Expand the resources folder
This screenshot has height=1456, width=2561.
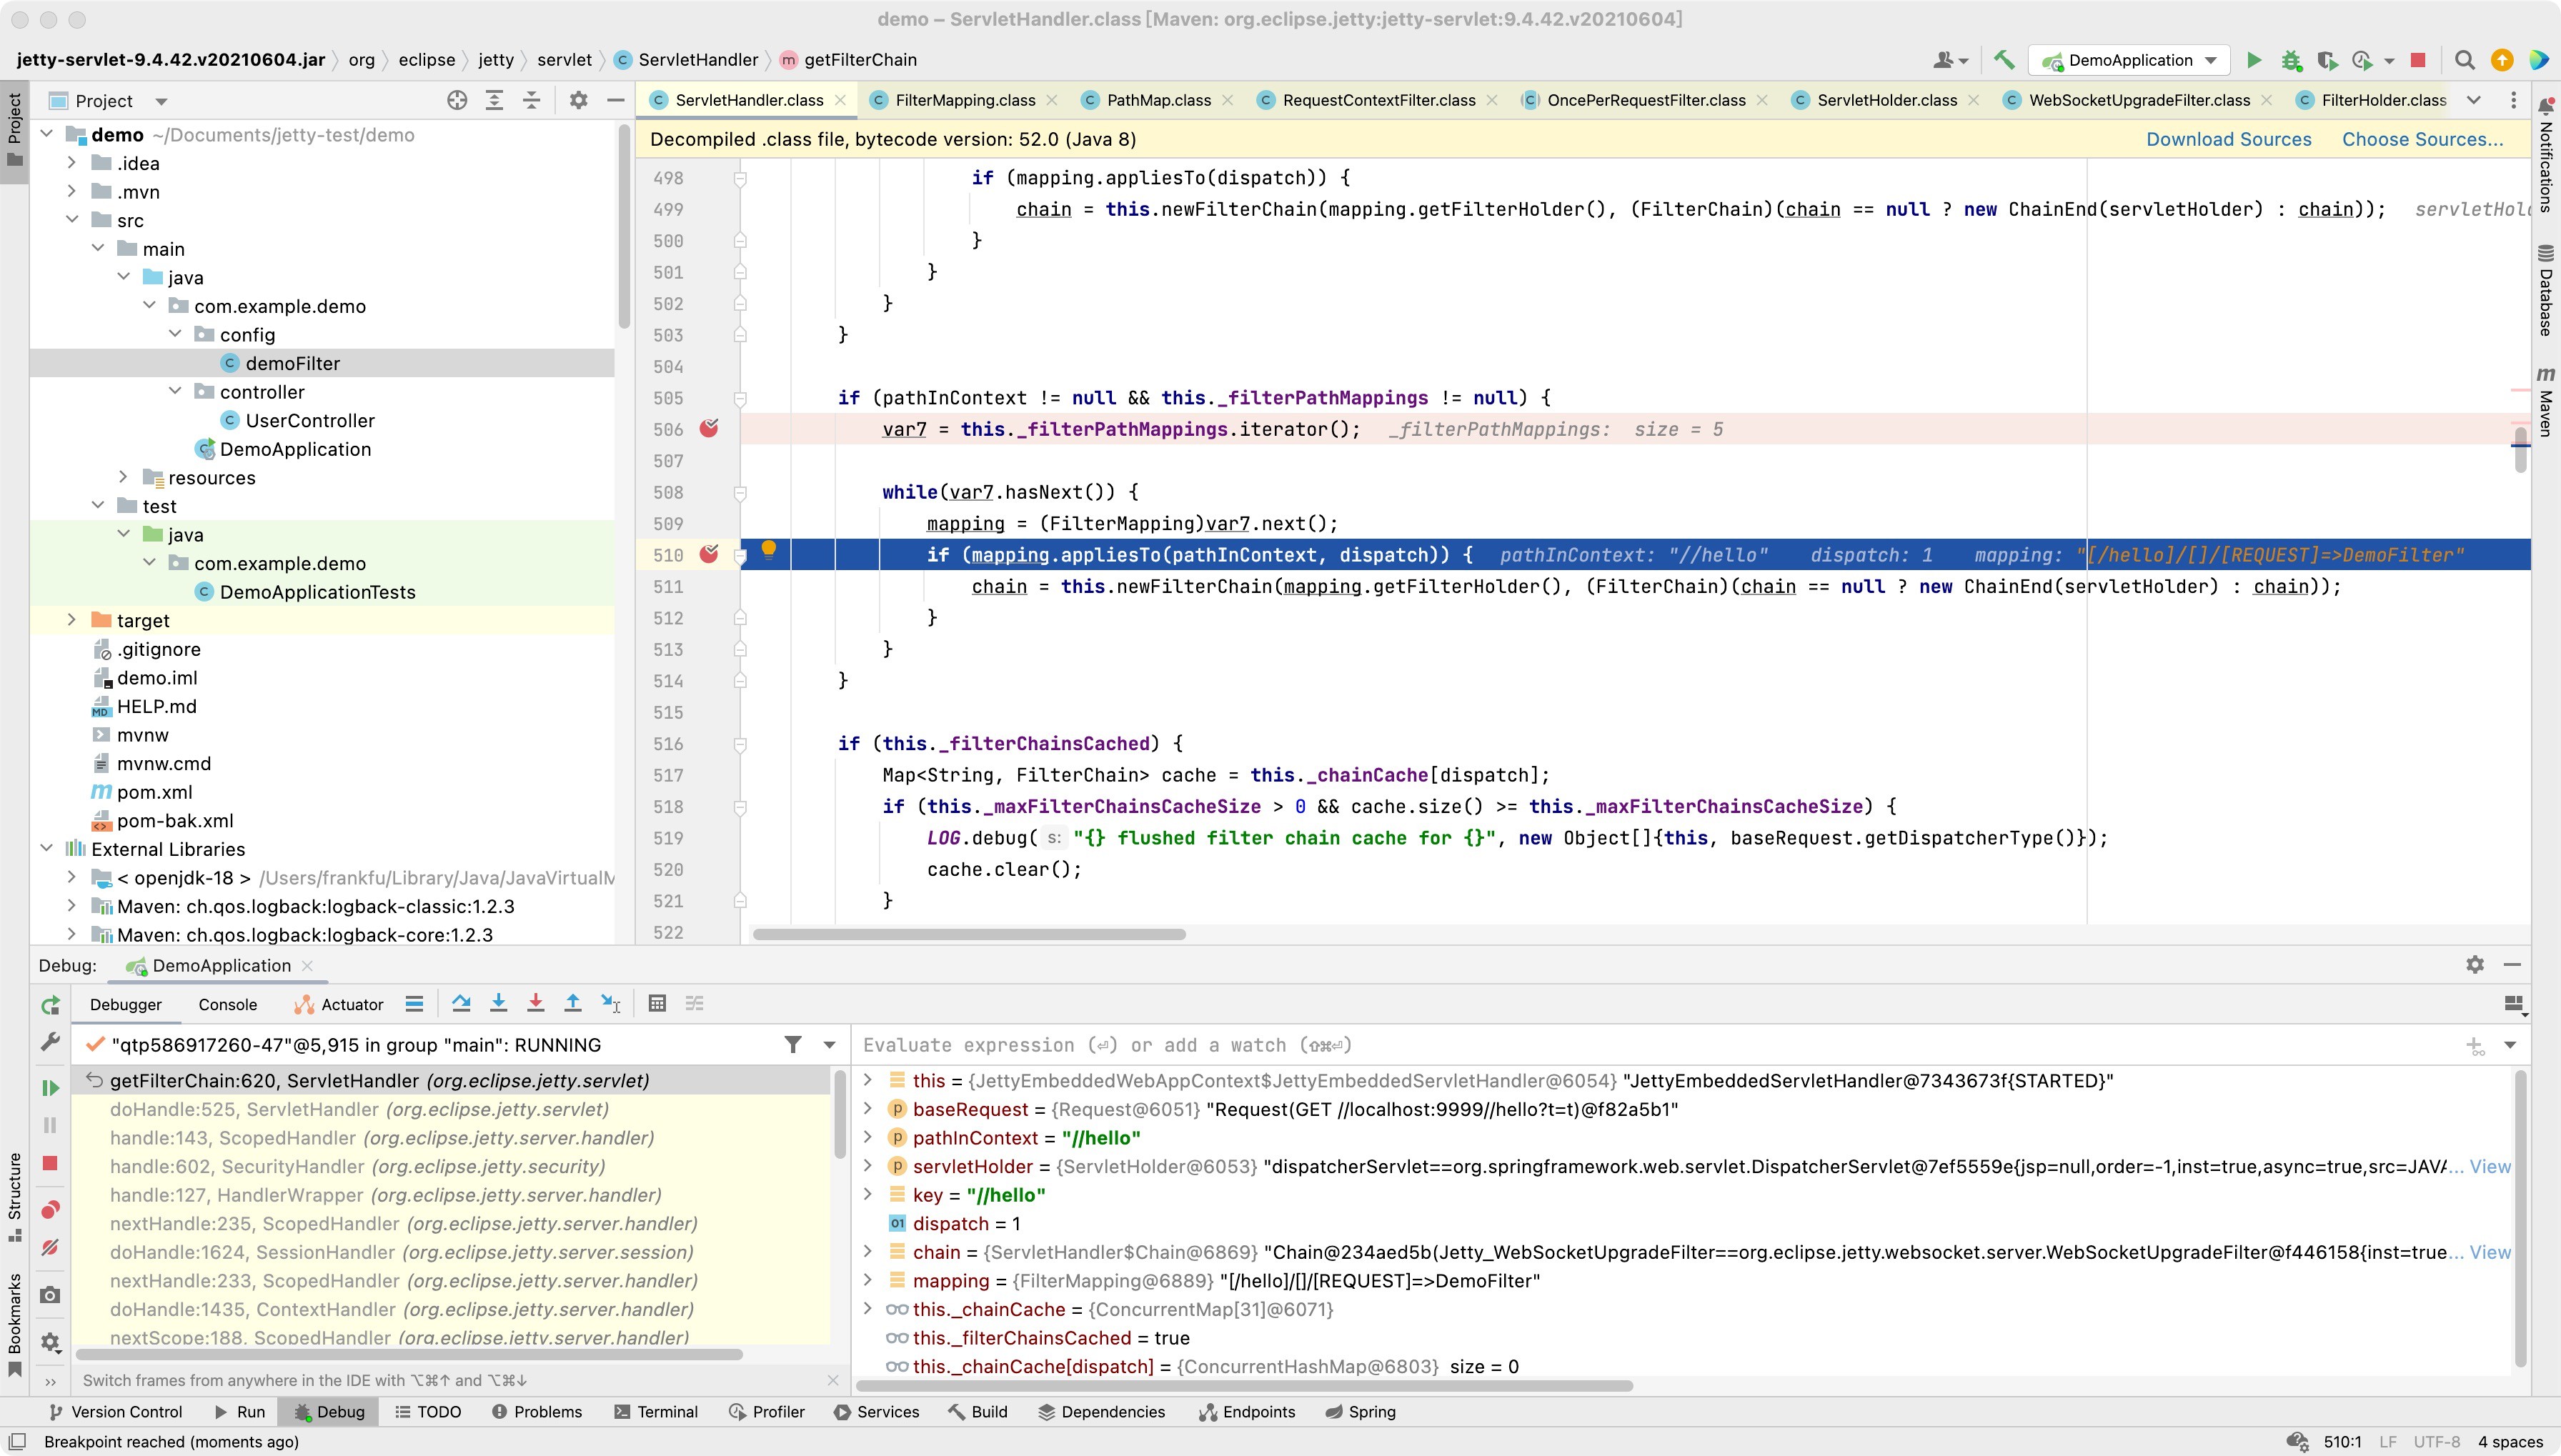pos(124,477)
